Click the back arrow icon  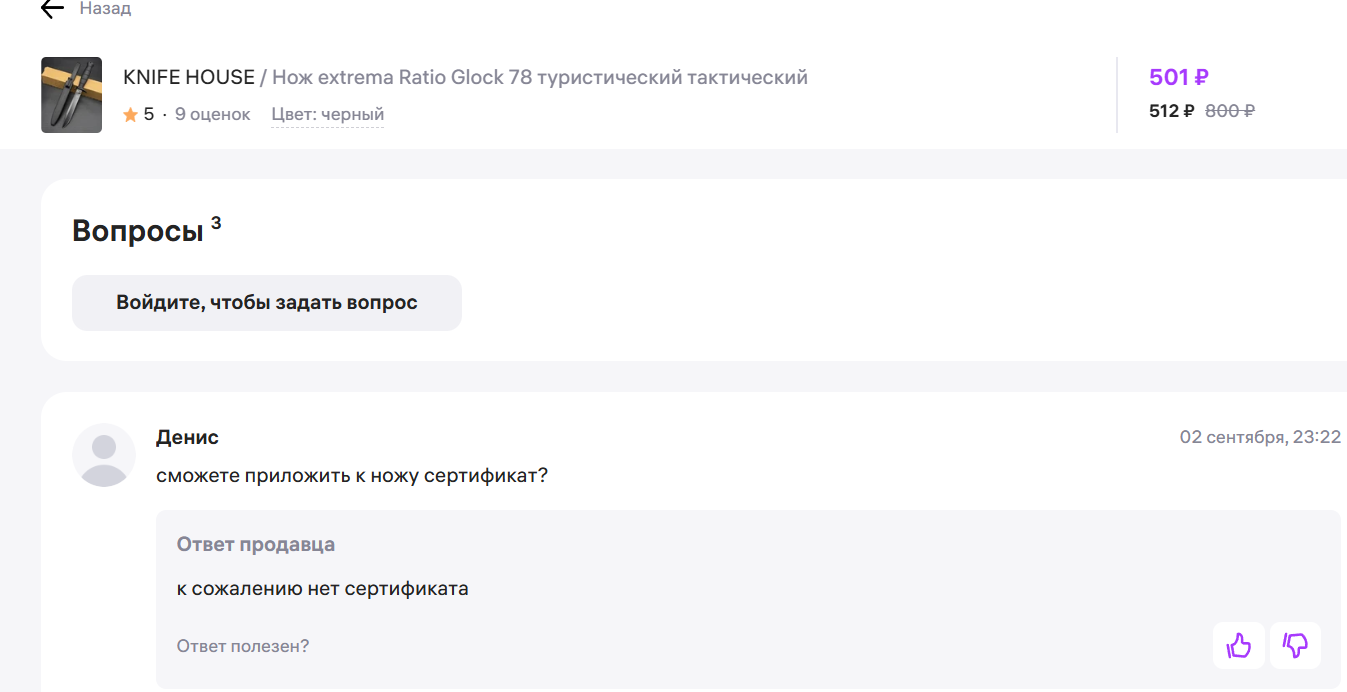(52, 9)
